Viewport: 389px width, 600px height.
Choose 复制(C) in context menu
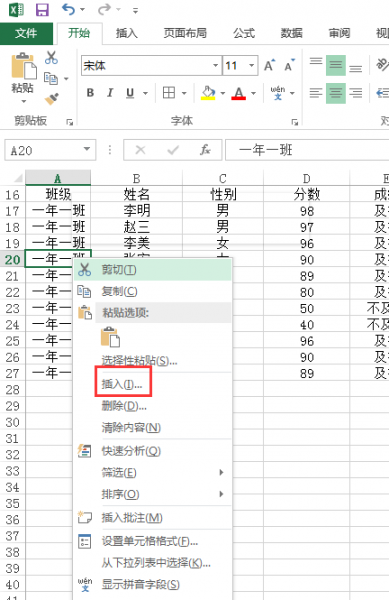pos(153,292)
